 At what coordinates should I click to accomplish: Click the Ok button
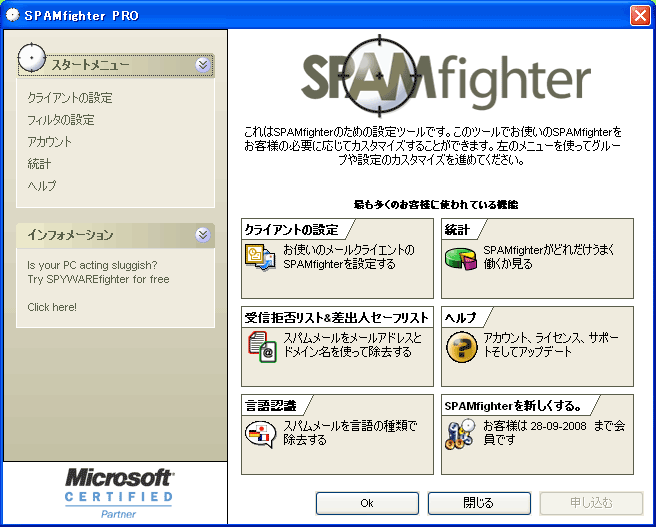click(367, 503)
